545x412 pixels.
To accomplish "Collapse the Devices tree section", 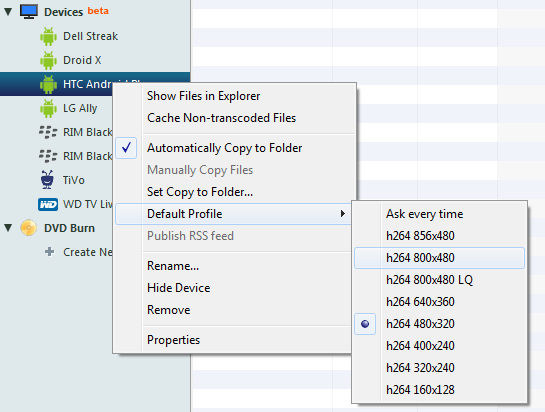I will pos(8,11).
